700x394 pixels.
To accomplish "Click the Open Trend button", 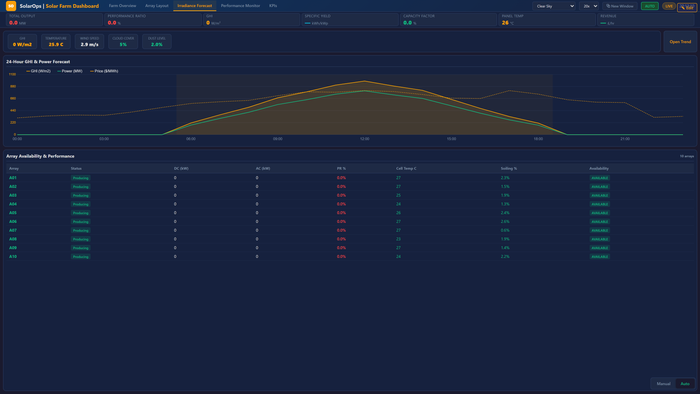I will pos(680,41).
